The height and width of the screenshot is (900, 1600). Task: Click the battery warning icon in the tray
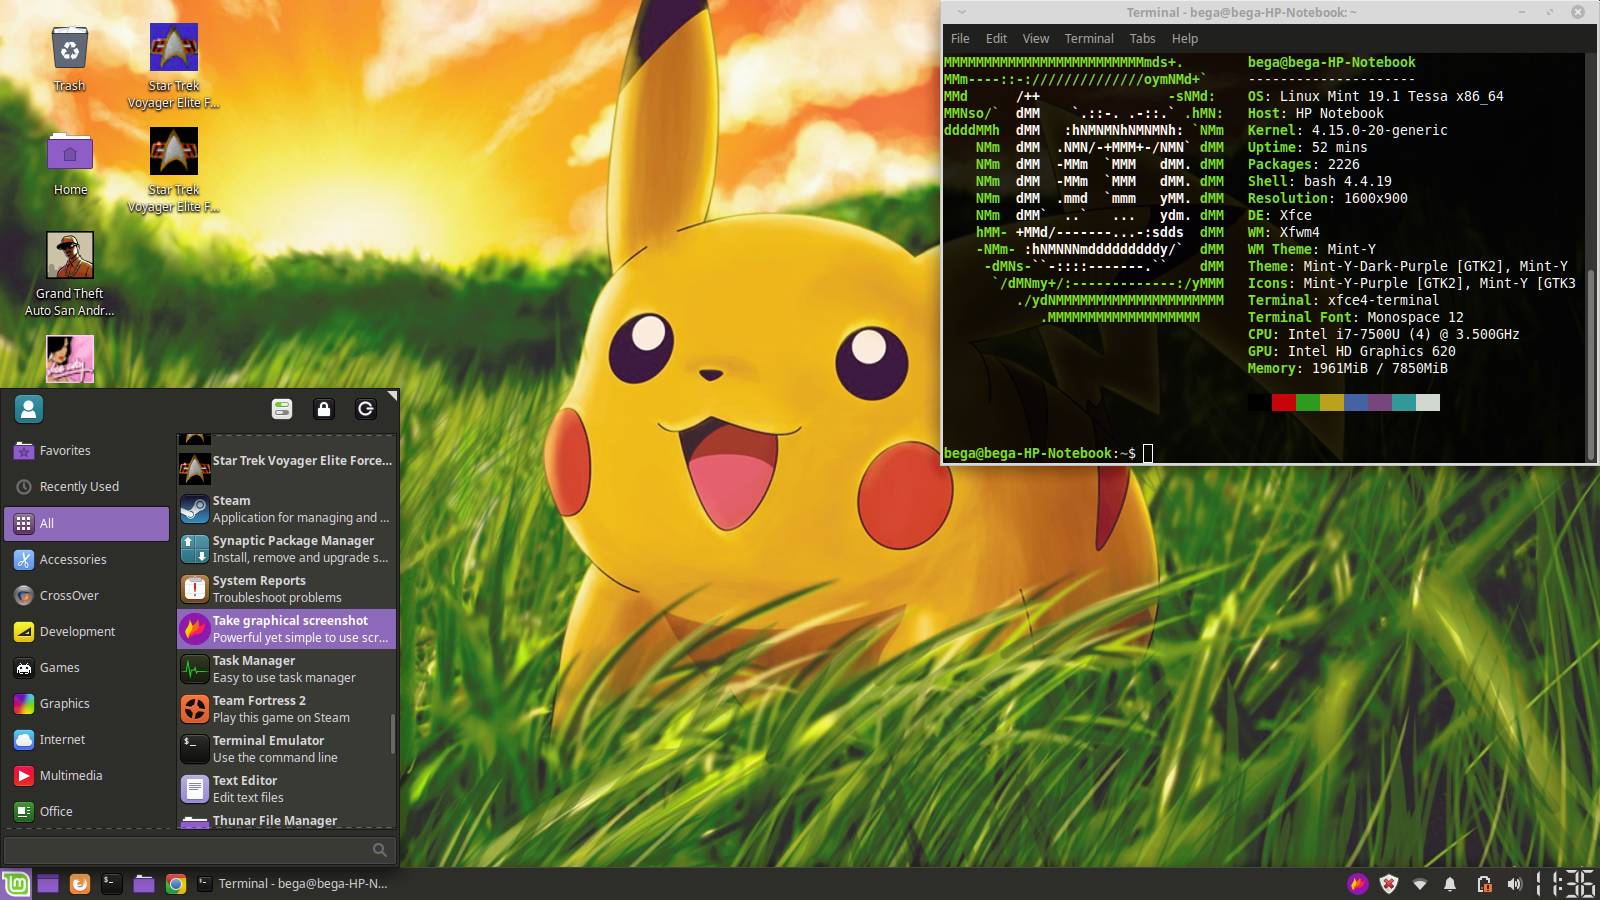1484,884
